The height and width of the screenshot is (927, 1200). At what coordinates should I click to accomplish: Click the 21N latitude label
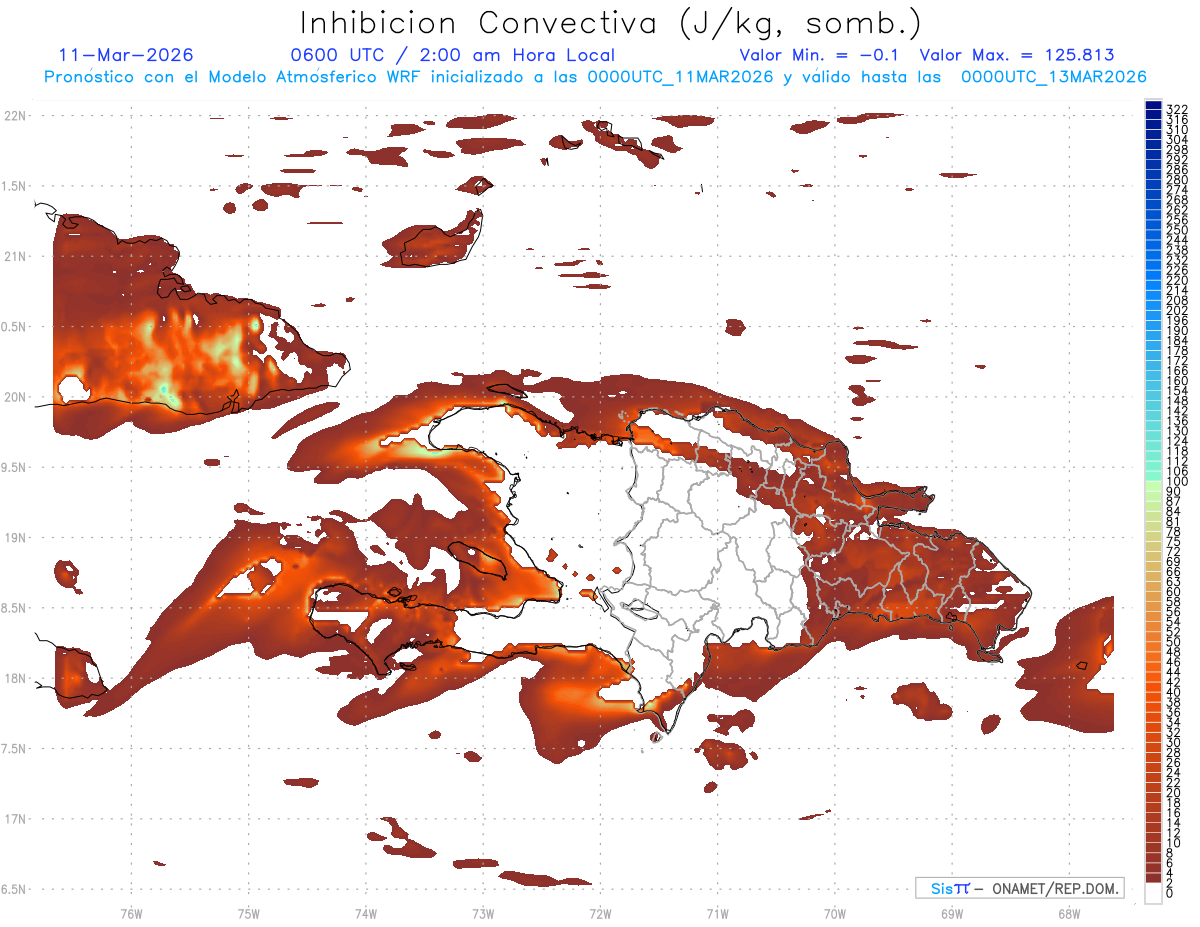pyautogui.click(x=15, y=256)
